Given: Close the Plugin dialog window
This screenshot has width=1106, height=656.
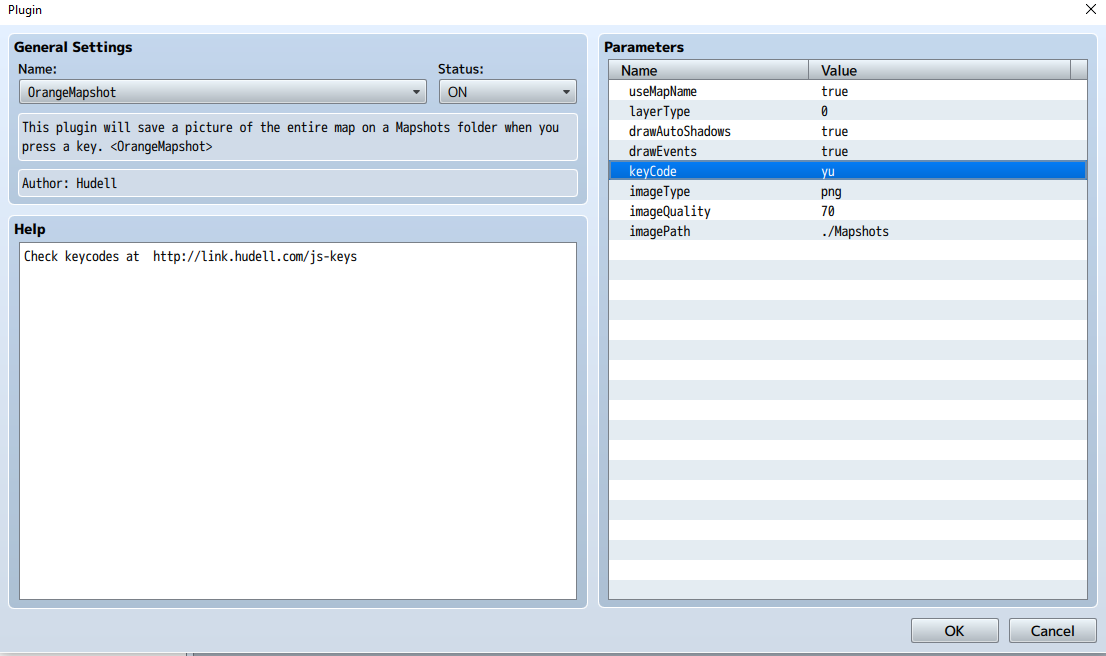Looking at the screenshot, I should 1090,9.
